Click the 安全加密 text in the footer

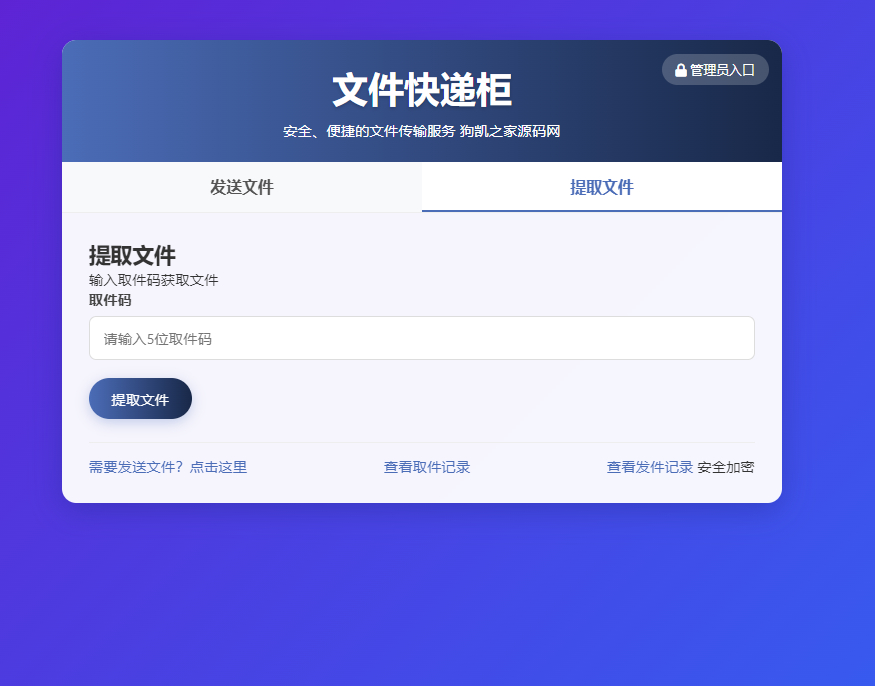[x=726, y=467]
